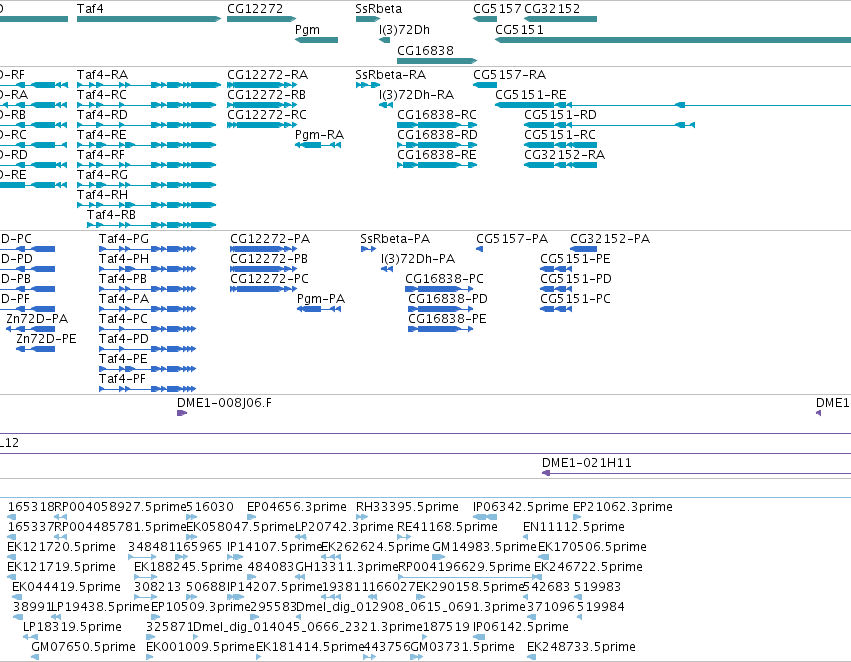The image size is (851, 662).
Task: Click protein CG32152-PA
Action: coord(610,239)
